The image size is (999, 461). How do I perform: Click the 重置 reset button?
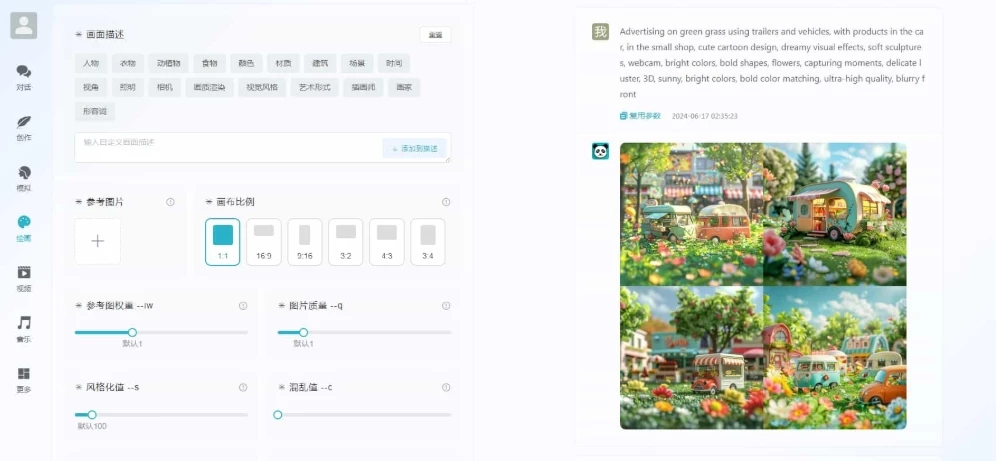[x=435, y=35]
